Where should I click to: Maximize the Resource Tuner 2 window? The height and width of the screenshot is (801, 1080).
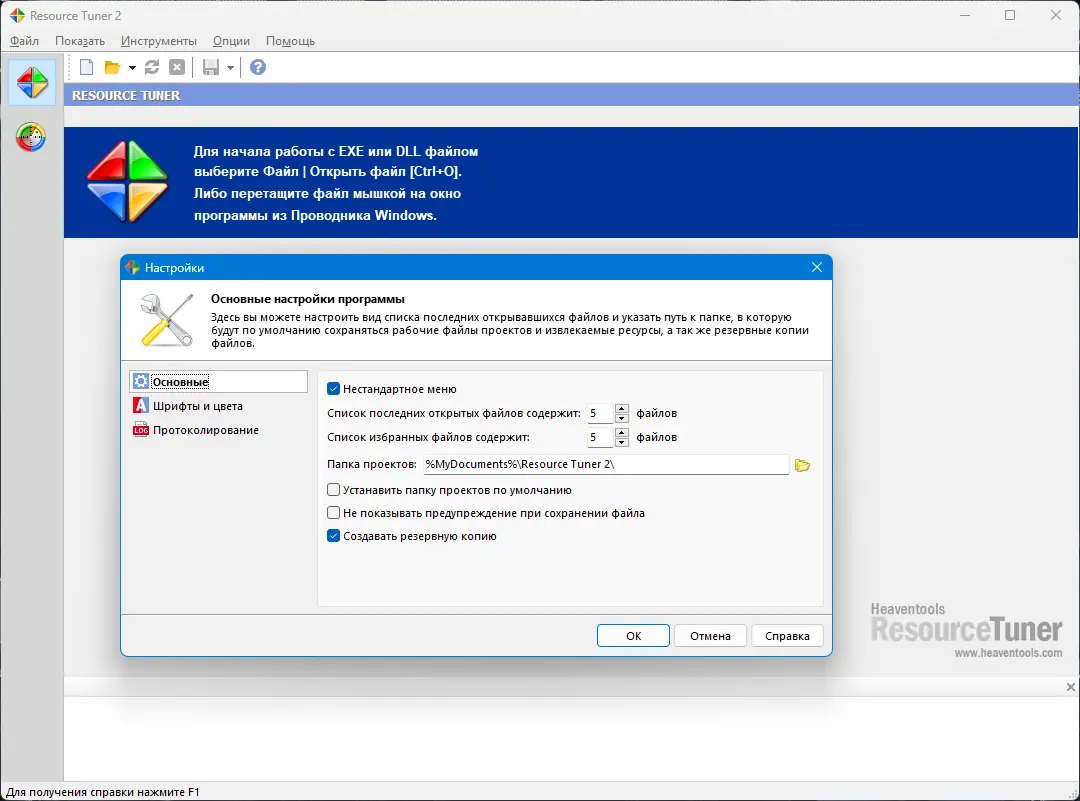(x=1010, y=15)
